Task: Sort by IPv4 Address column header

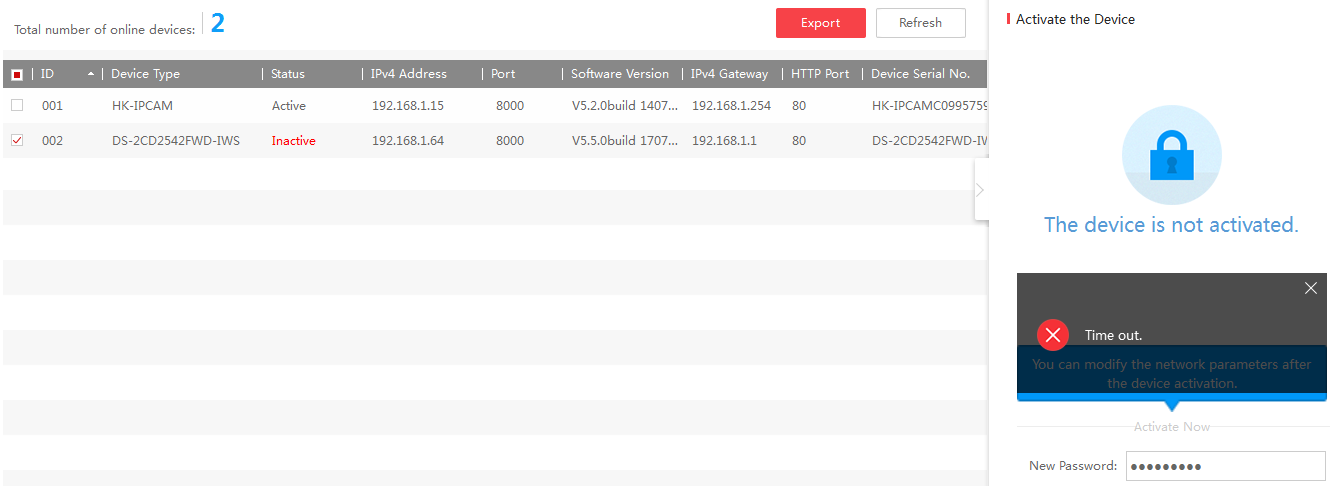Action: click(408, 74)
